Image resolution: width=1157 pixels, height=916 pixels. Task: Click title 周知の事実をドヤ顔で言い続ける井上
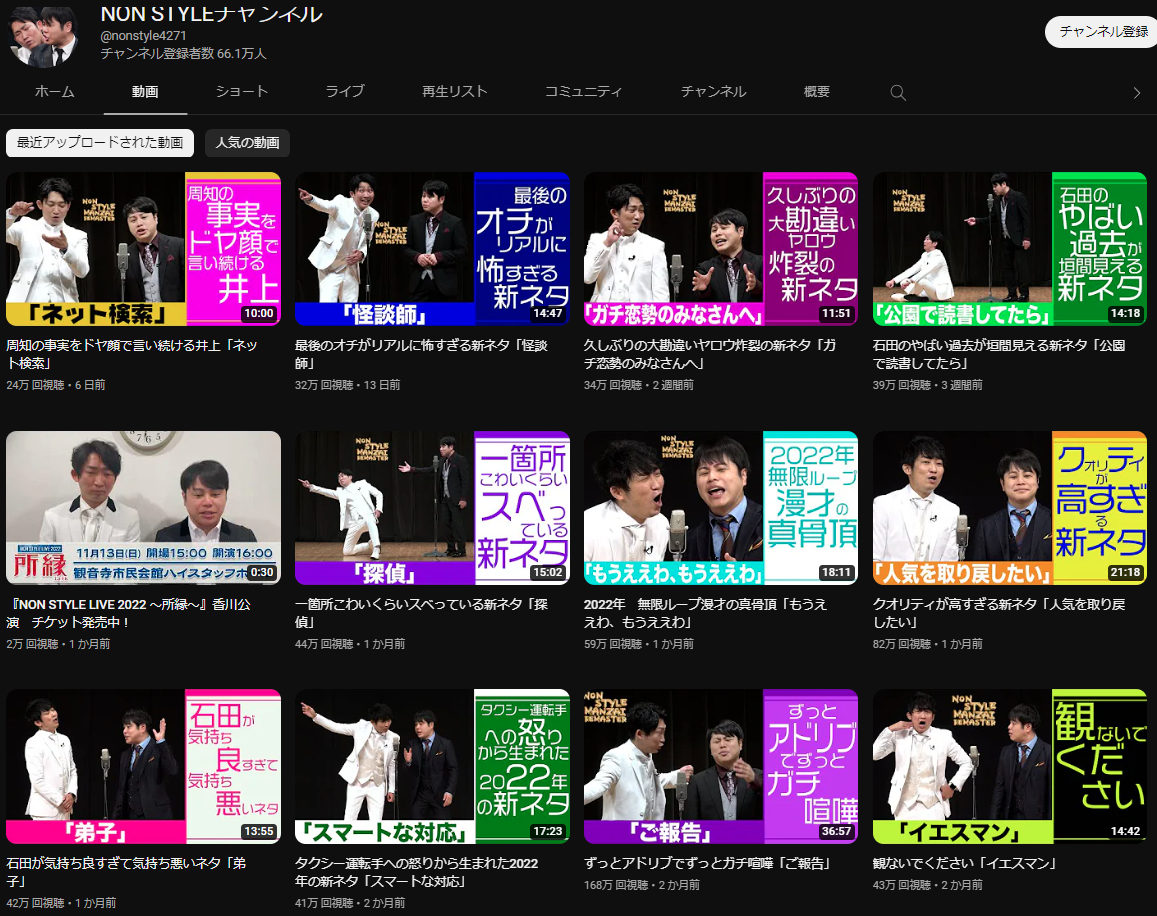point(132,354)
